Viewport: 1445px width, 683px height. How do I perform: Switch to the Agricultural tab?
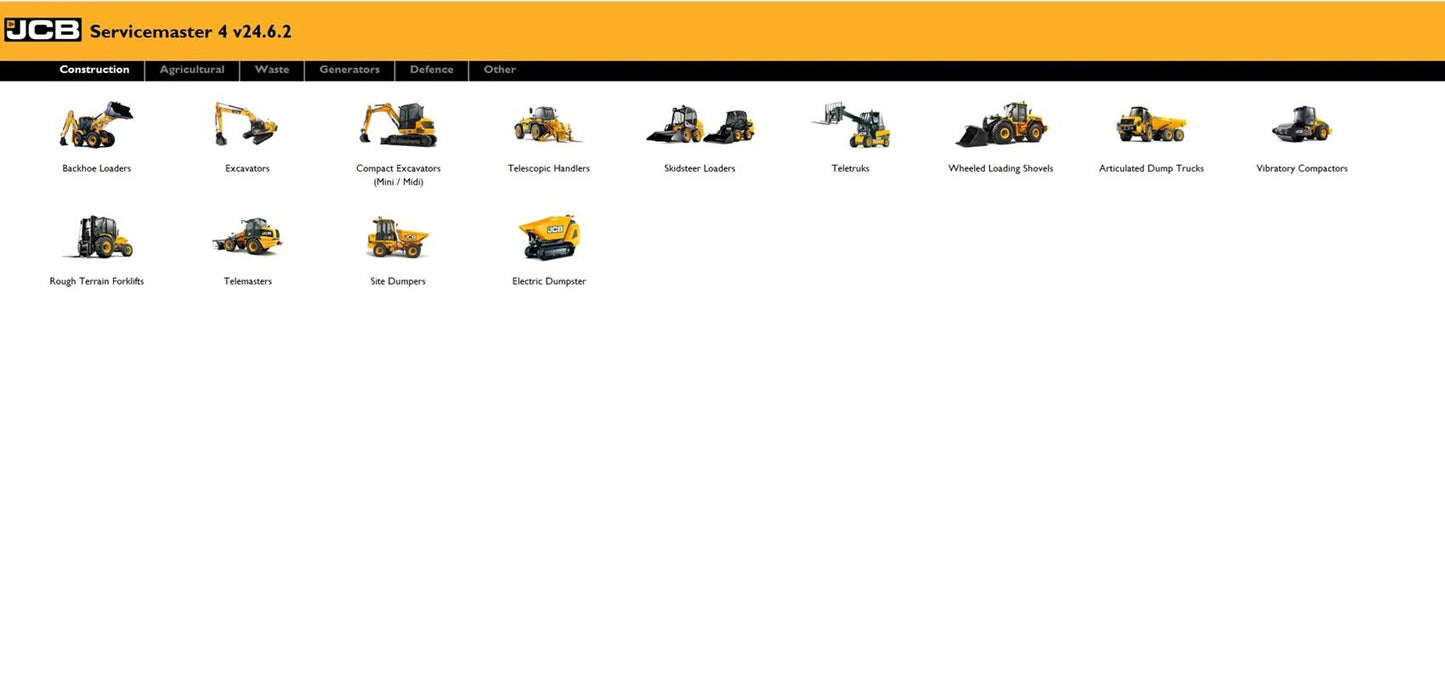tap(192, 70)
